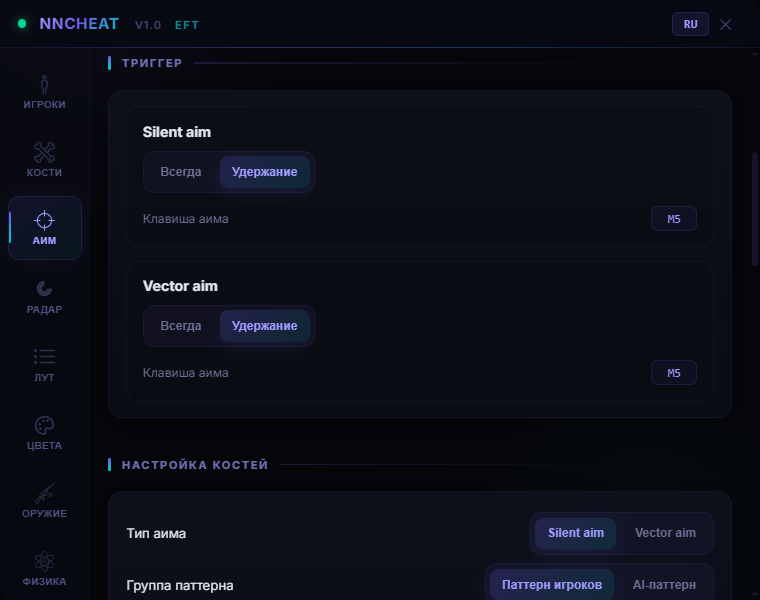Set Silent aim trigger to Всегда
760x600 pixels.
click(x=181, y=172)
